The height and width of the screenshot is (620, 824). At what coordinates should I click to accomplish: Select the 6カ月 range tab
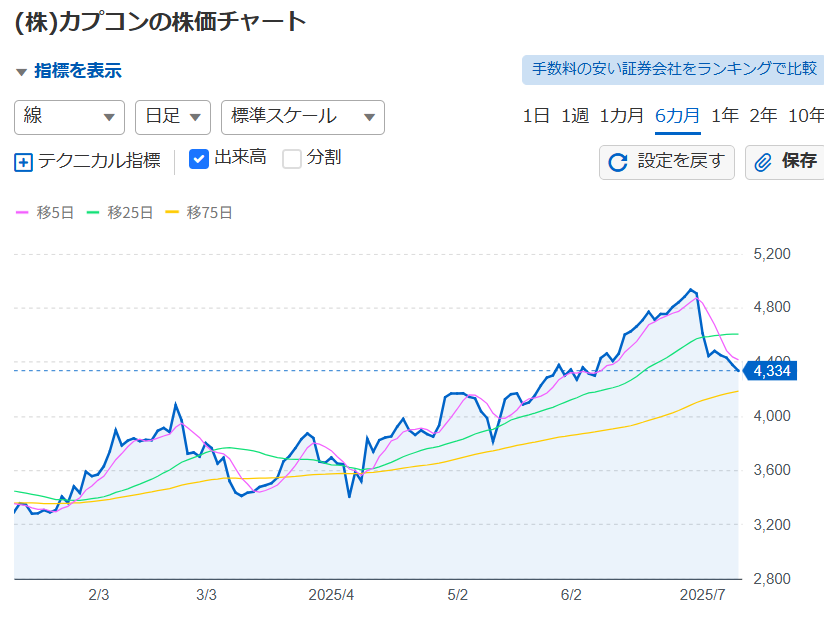pyautogui.click(x=677, y=116)
